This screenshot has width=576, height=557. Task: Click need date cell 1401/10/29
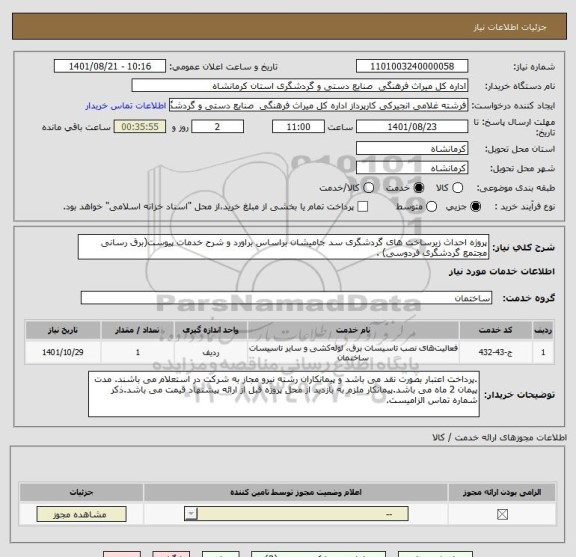pyautogui.click(x=63, y=352)
